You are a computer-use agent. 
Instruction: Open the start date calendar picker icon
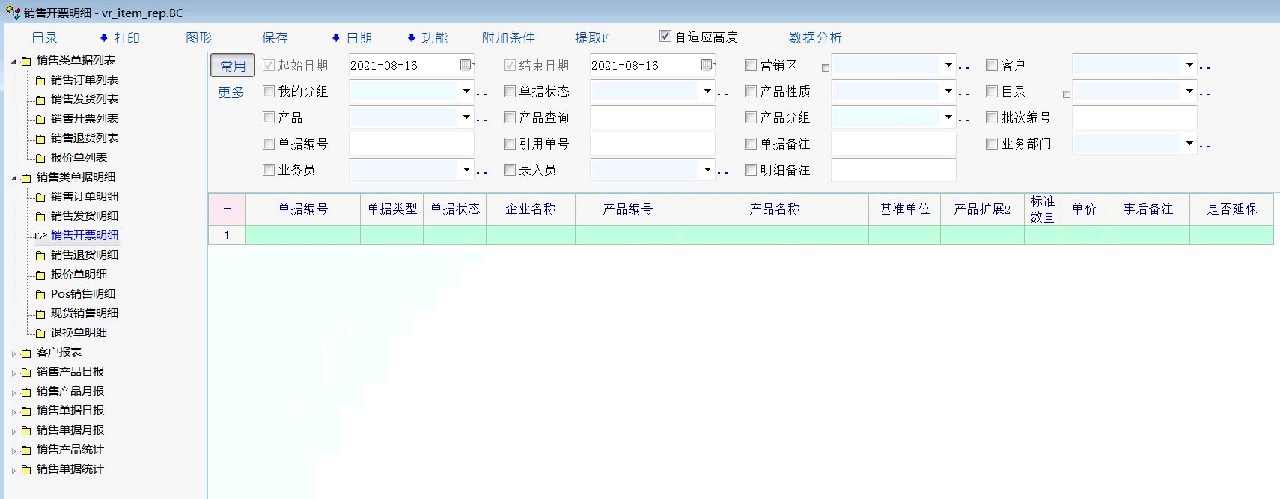465,65
